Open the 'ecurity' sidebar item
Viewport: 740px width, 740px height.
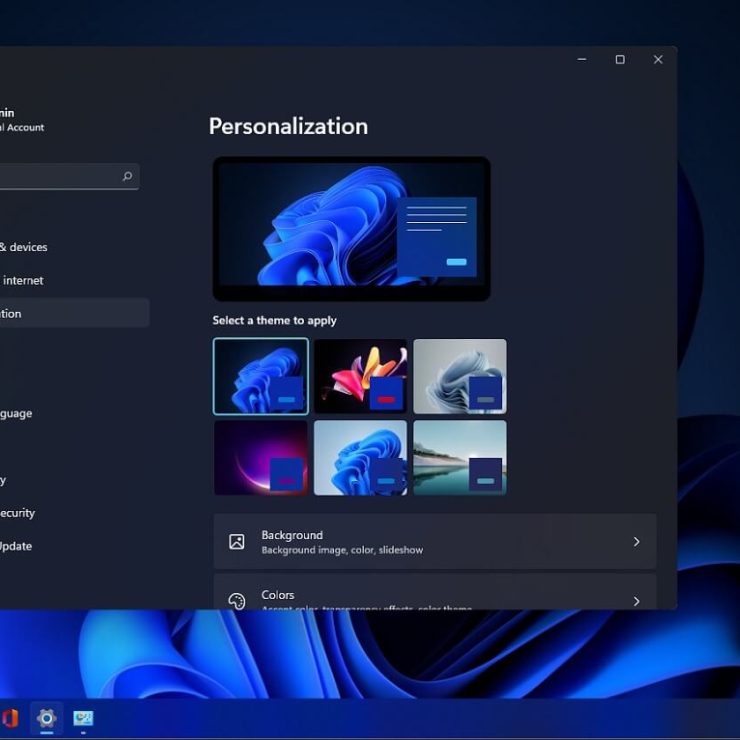tap(17, 513)
